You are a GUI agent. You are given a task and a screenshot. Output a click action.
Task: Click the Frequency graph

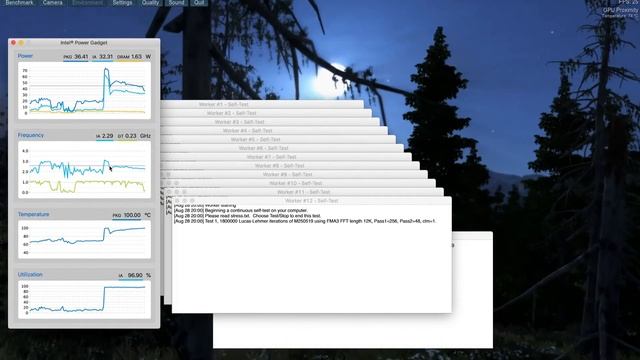click(x=84, y=169)
